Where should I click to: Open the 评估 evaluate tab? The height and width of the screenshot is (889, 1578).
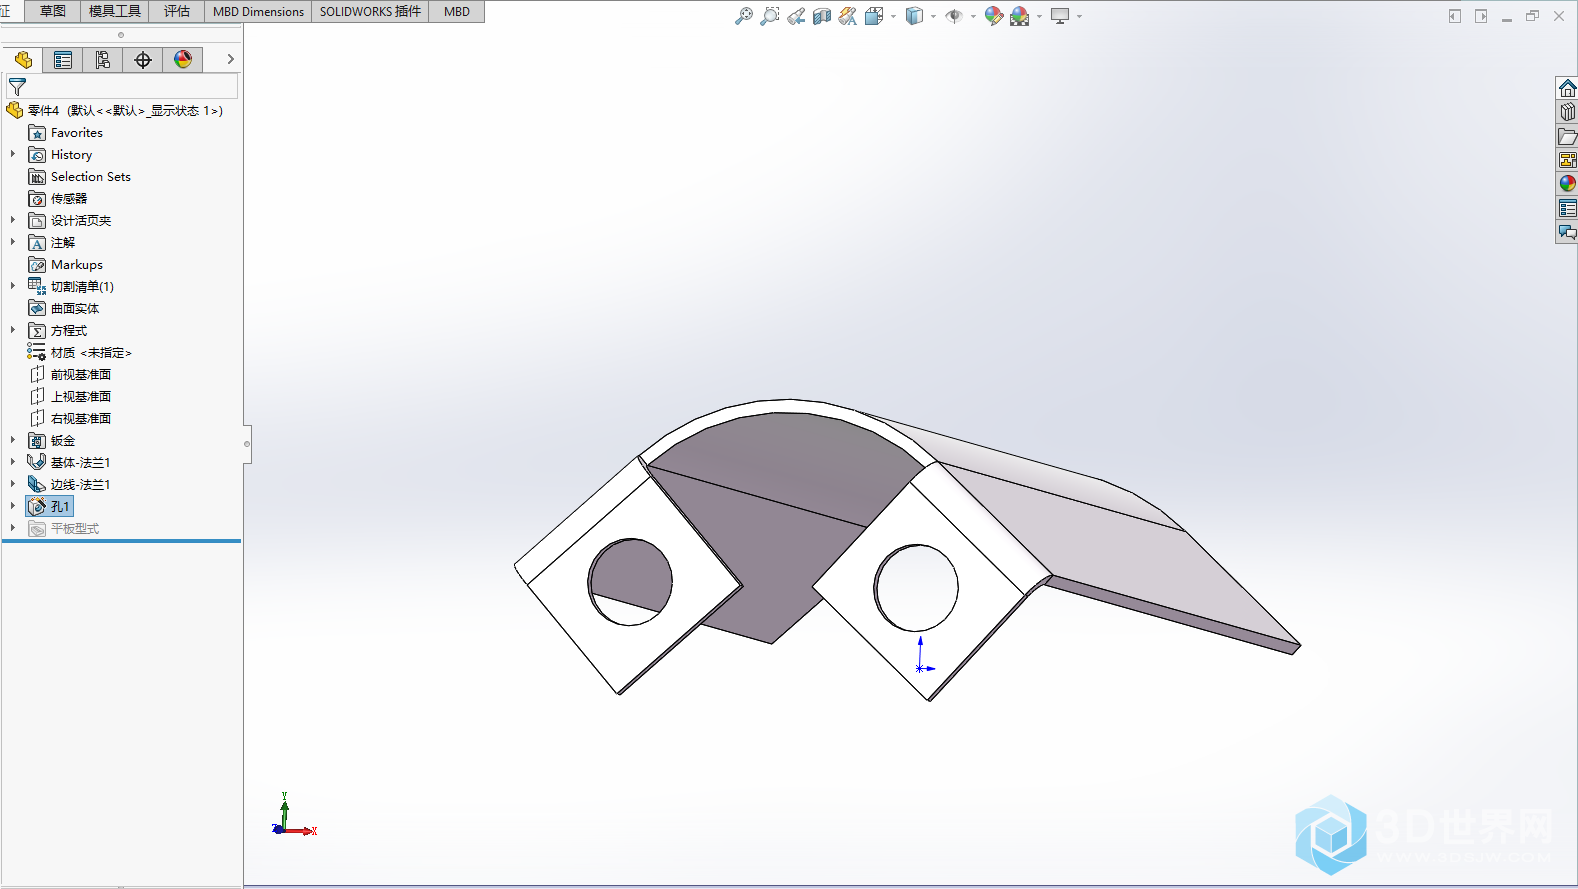pyautogui.click(x=177, y=11)
